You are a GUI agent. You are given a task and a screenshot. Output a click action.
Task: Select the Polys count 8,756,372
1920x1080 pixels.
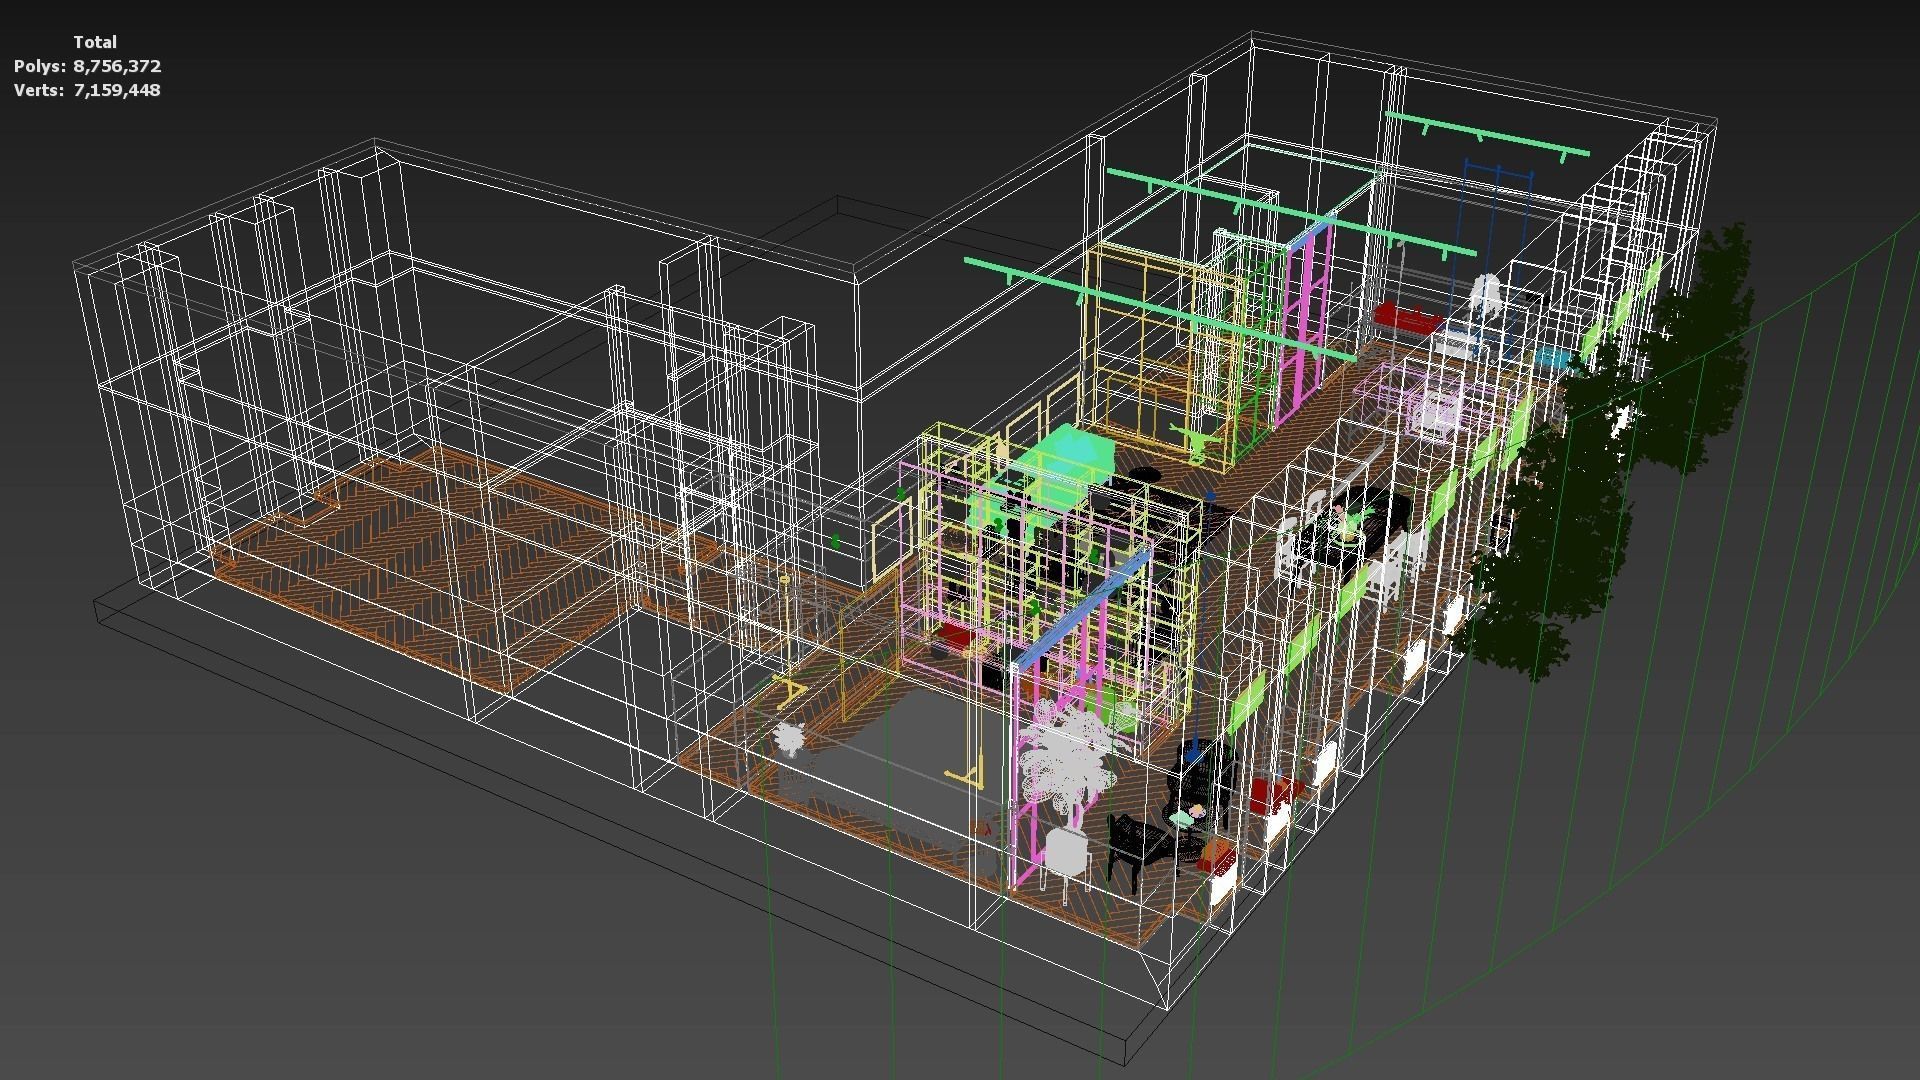click(117, 66)
